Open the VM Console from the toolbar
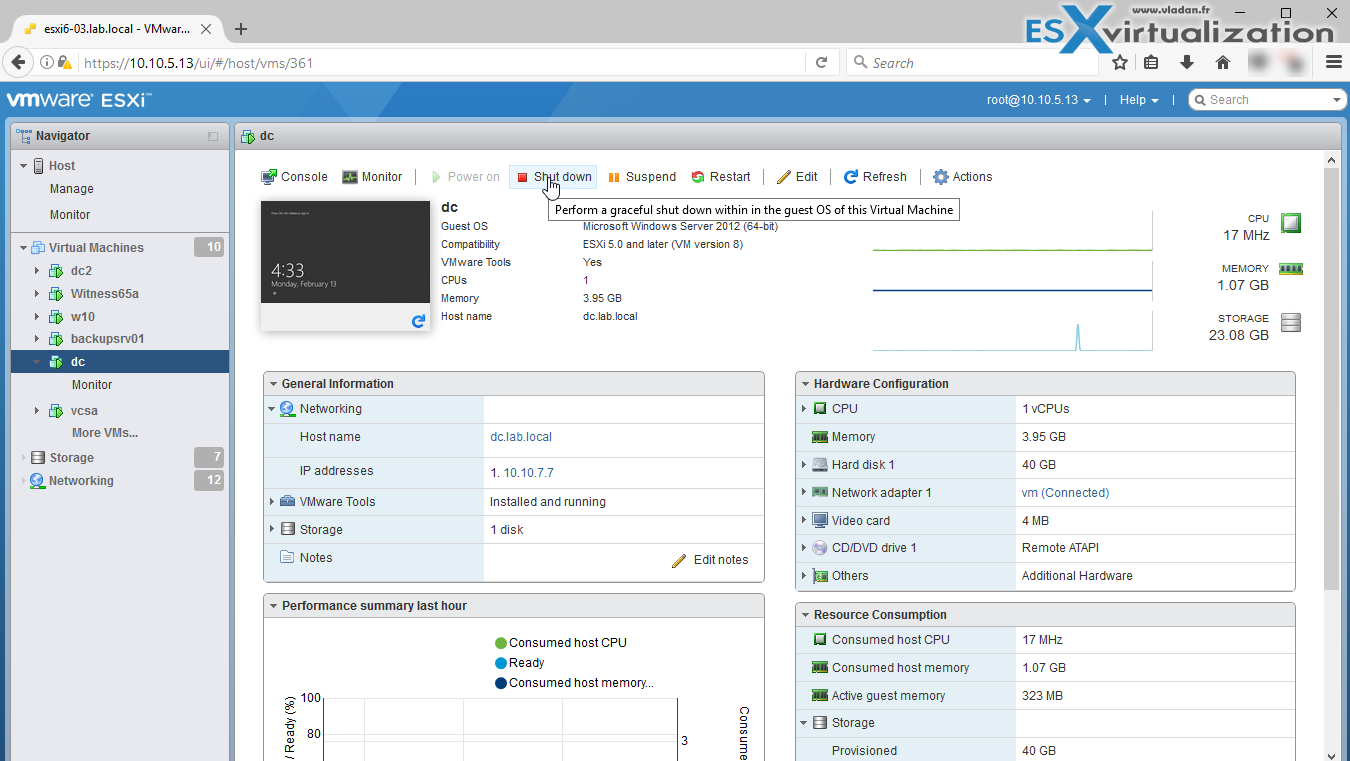Image resolution: width=1350 pixels, height=761 pixels. click(293, 176)
